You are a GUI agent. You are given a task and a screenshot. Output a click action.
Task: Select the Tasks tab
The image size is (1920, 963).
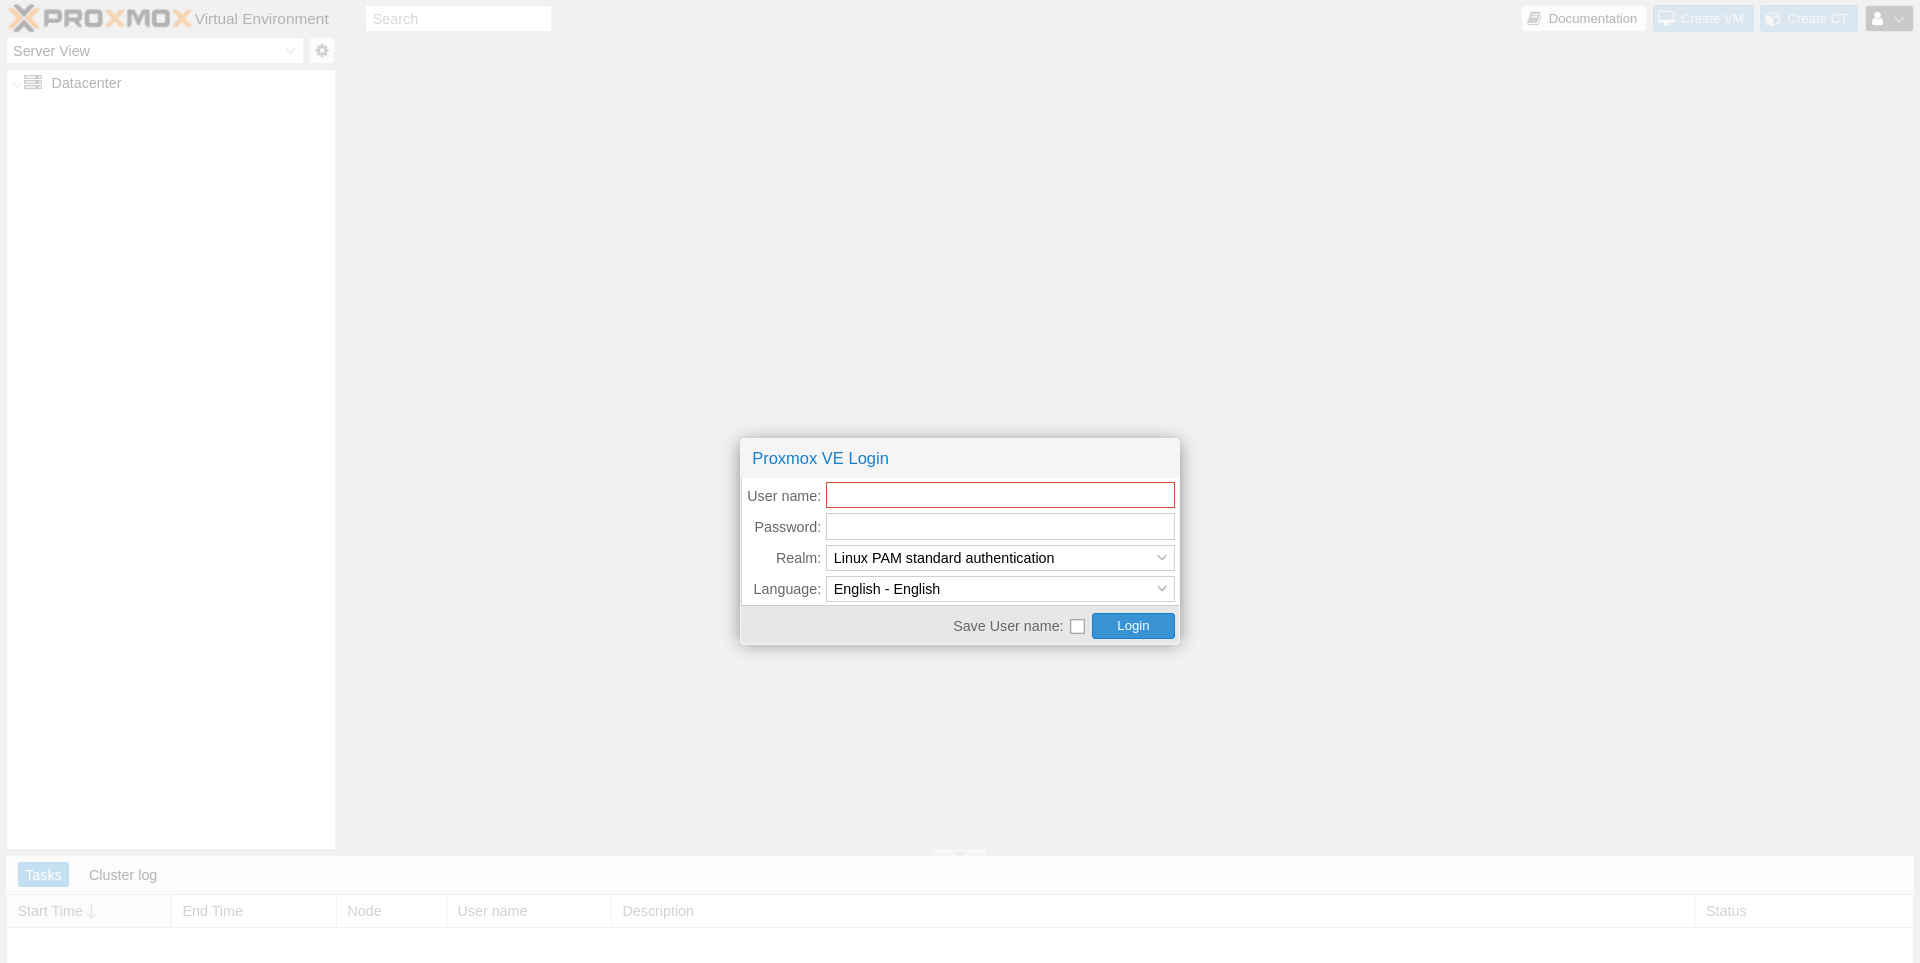[43, 875]
